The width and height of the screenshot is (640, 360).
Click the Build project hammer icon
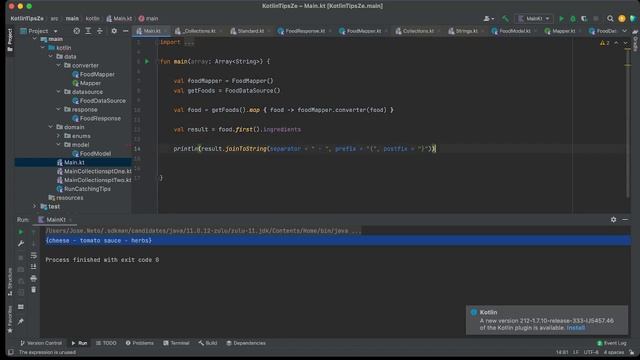[505, 18]
